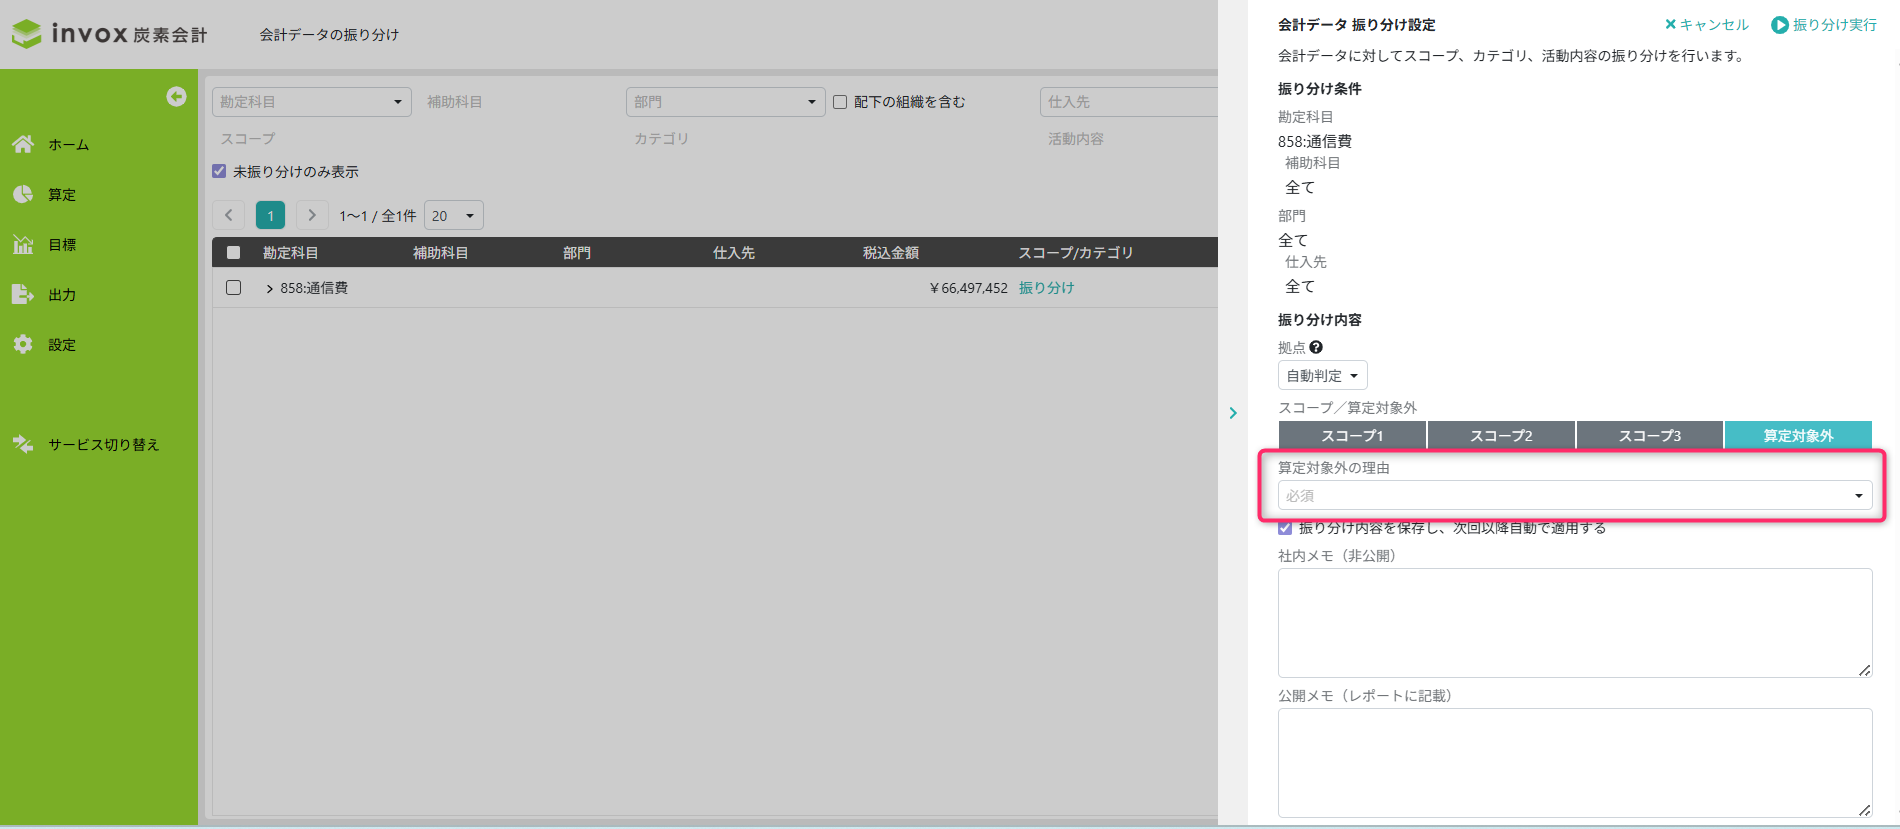Image resolution: width=1900 pixels, height=829 pixels.
Task: Toggle 未振り分けのみ表示 checkbox
Action: tap(219, 171)
